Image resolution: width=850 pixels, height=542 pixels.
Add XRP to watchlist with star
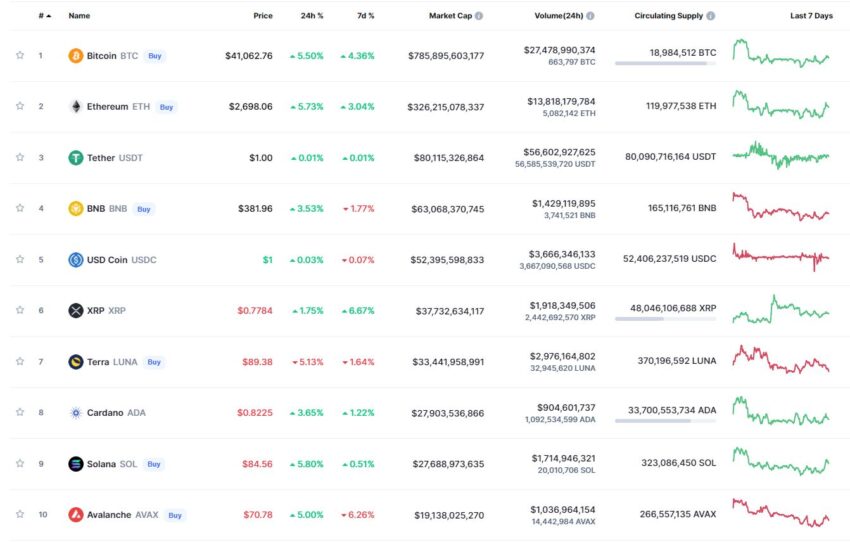pos(20,310)
